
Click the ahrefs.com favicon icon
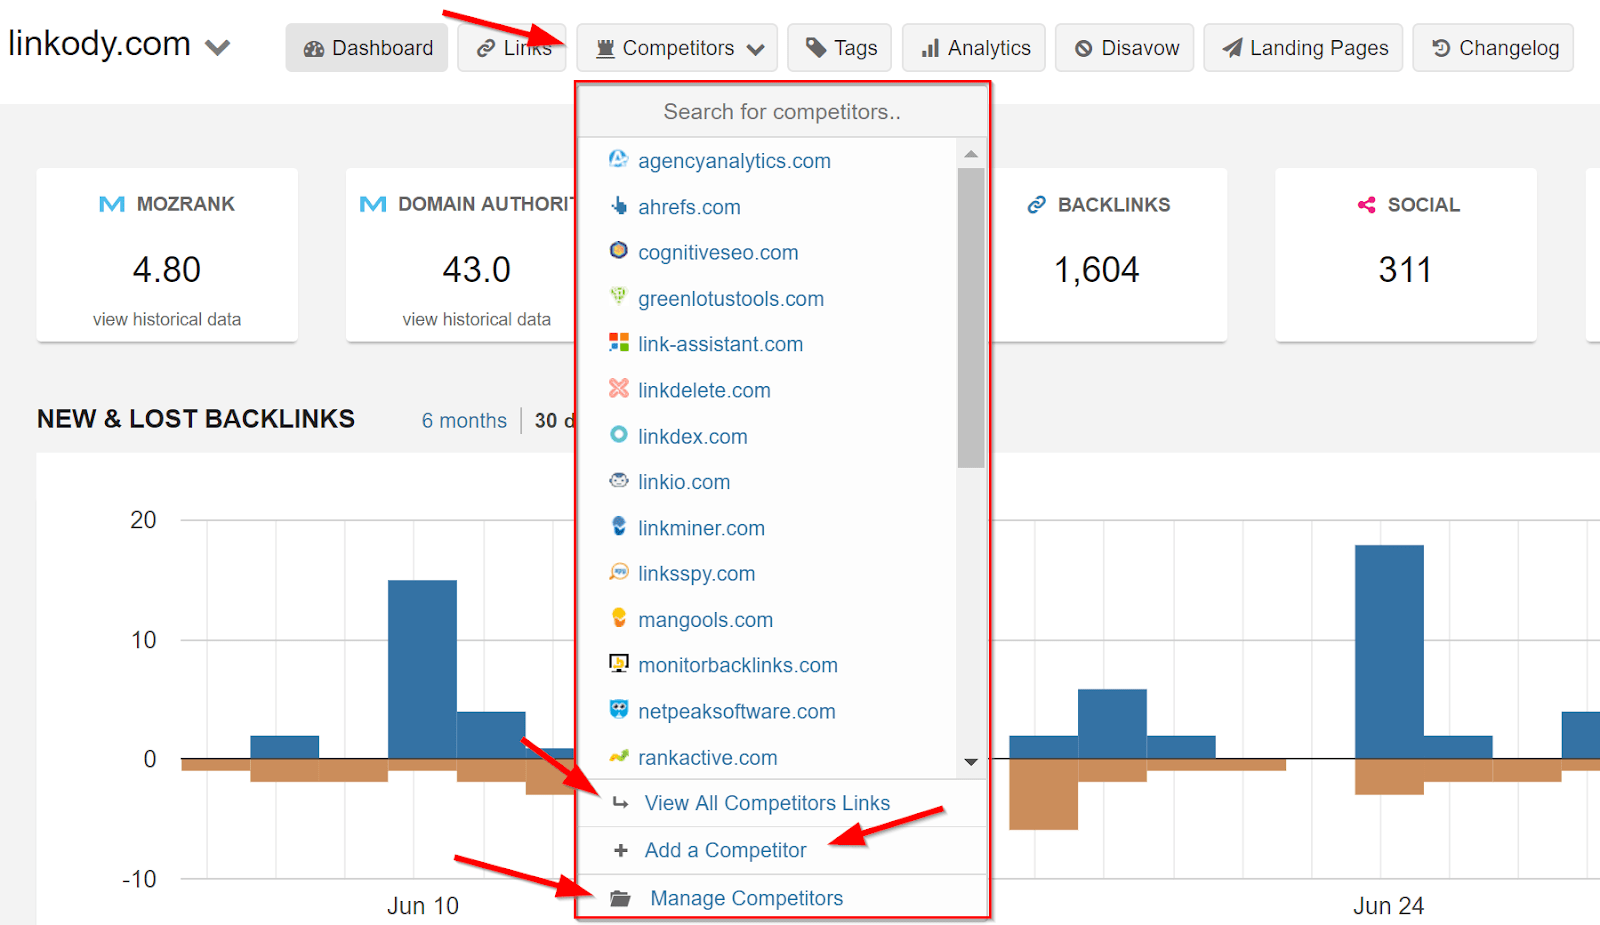(x=619, y=206)
